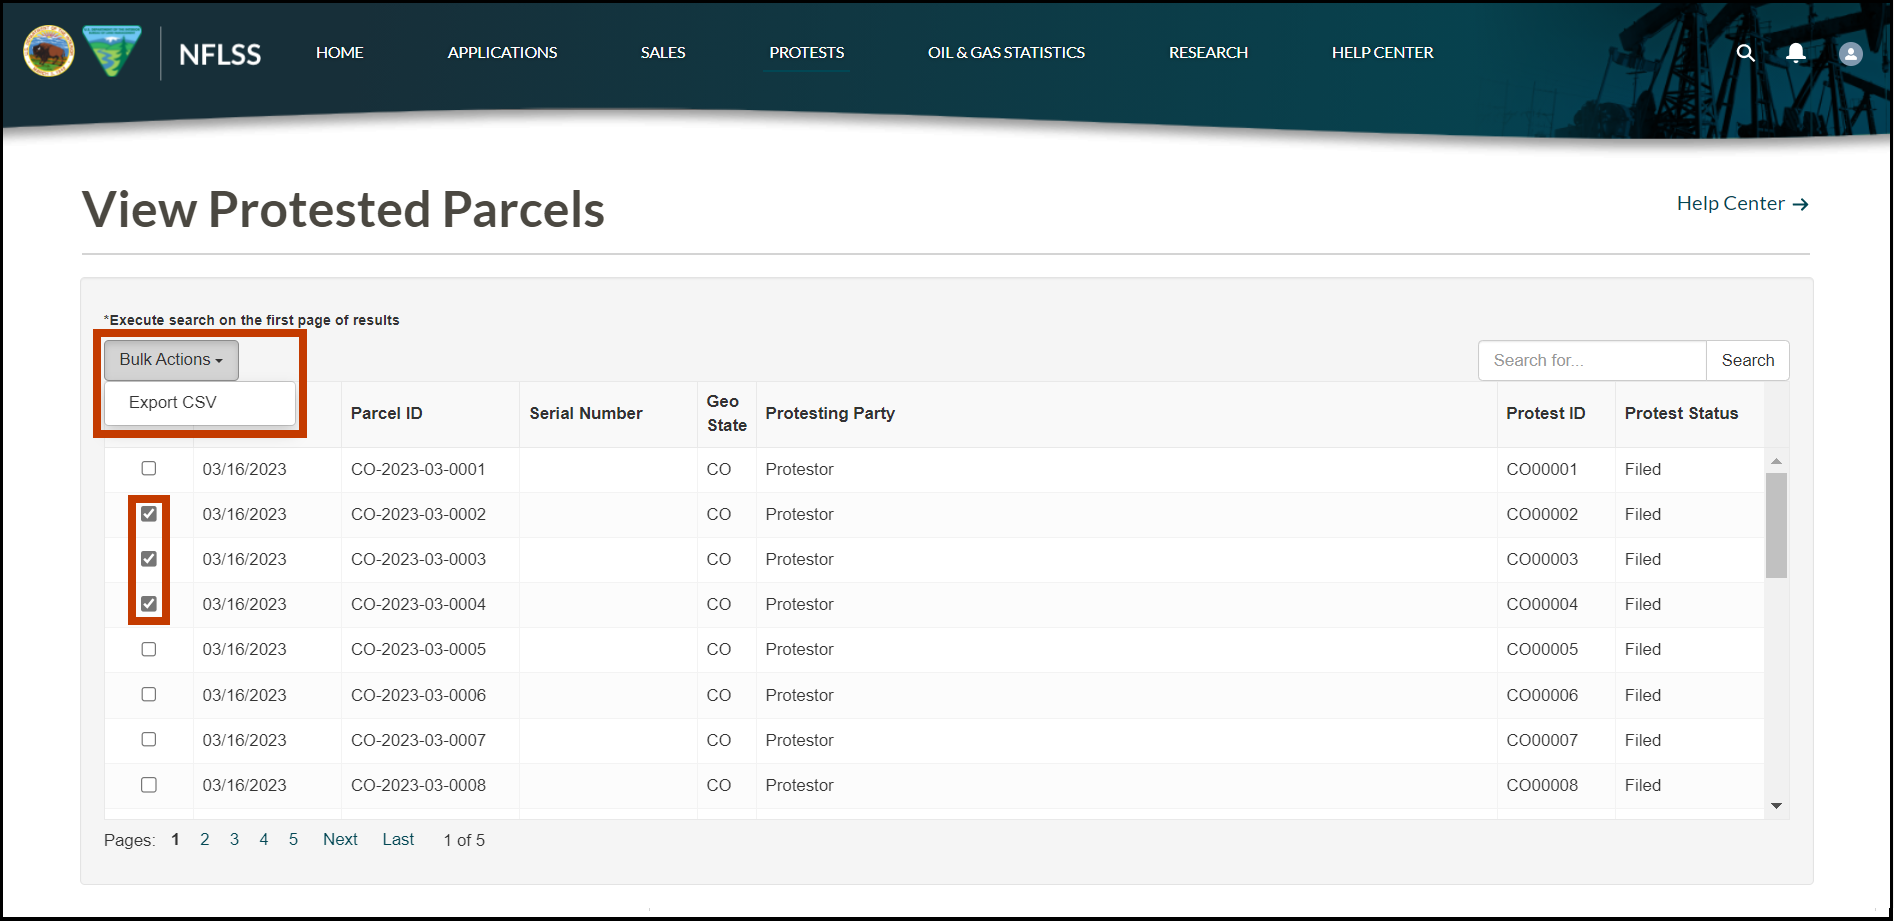Click the BLM triangle logo
This screenshot has height=921, width=1894.
(x=112, y=51)
